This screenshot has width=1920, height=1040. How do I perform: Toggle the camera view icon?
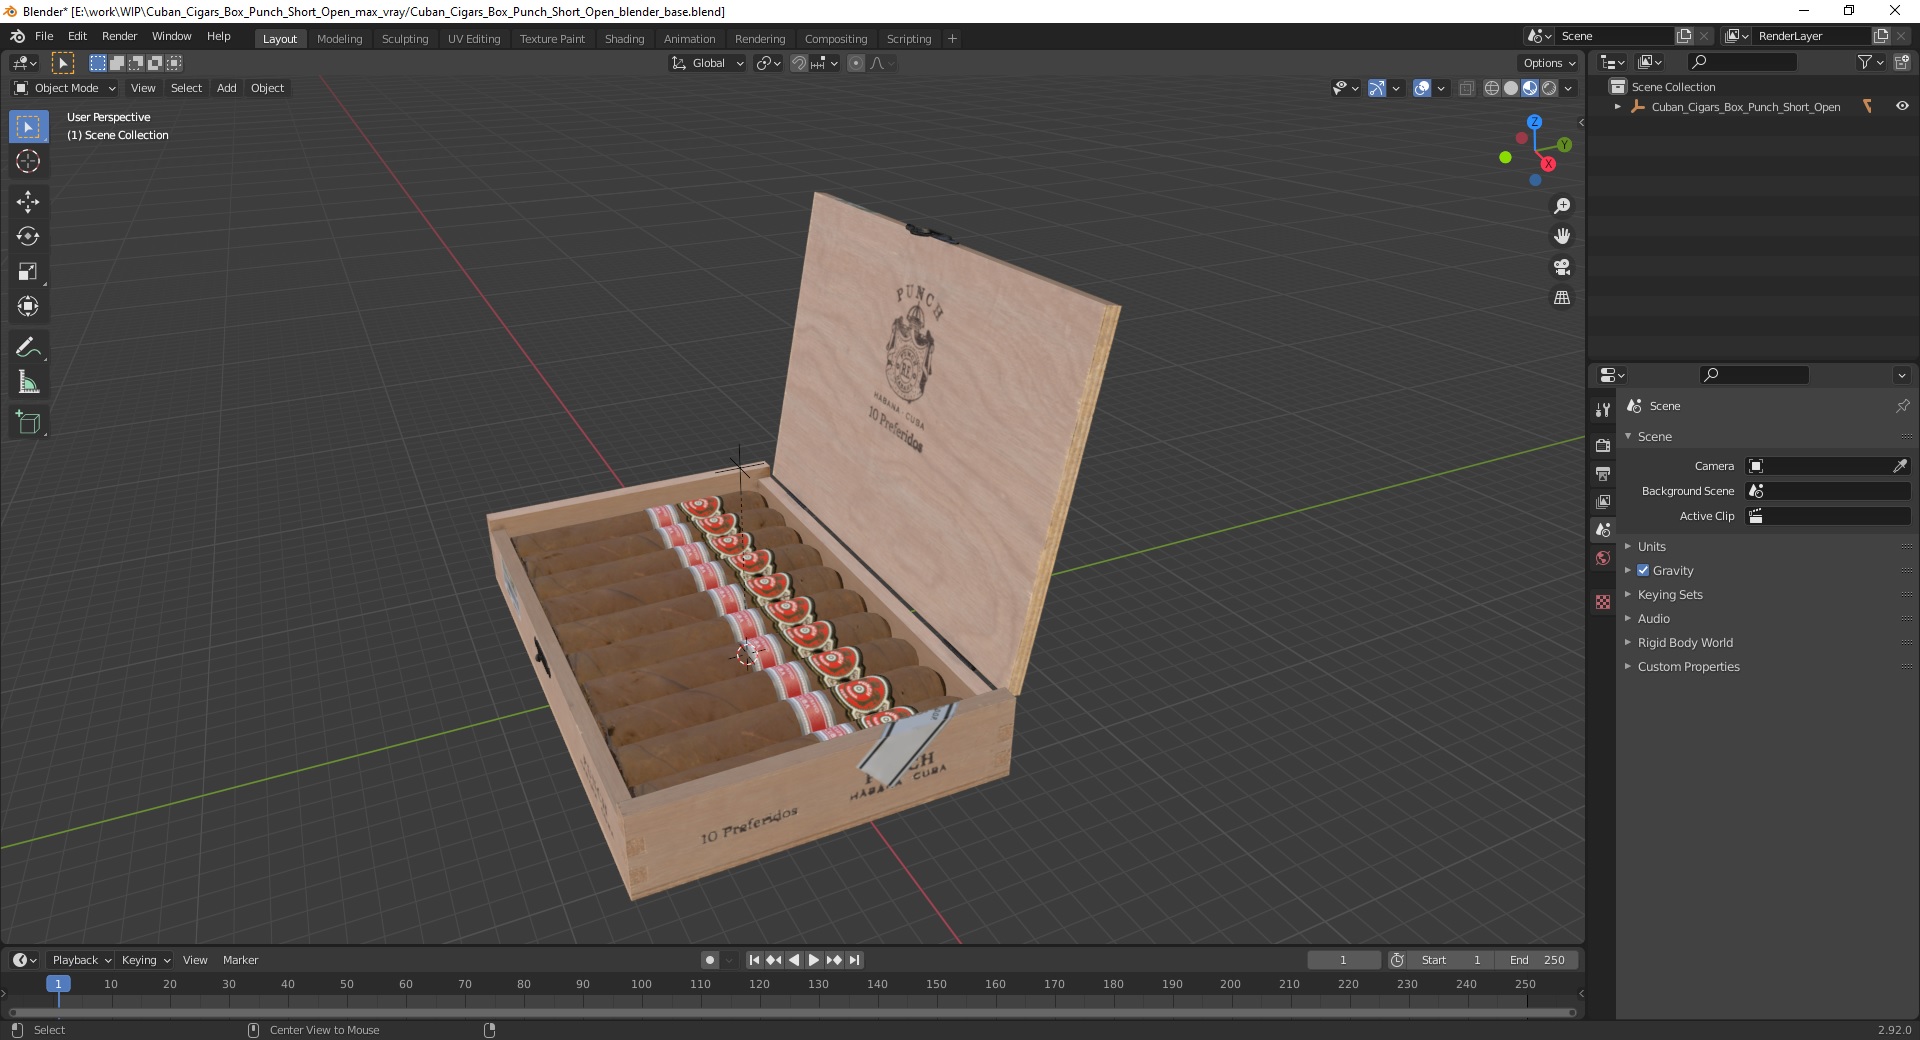[x=1561, y=268]
